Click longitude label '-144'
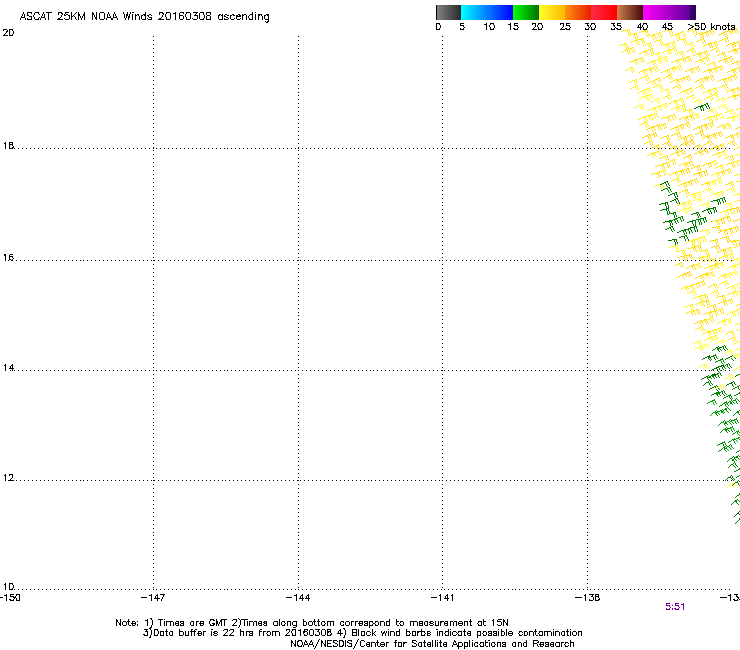The image size is (740, 650). coord(298,598)
